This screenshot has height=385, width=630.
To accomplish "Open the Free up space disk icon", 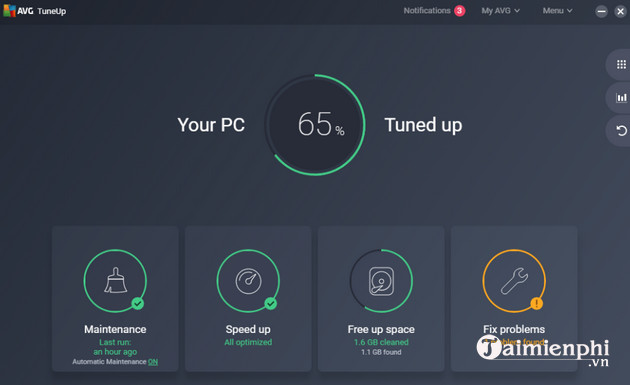I will click(x=381, y=281).
